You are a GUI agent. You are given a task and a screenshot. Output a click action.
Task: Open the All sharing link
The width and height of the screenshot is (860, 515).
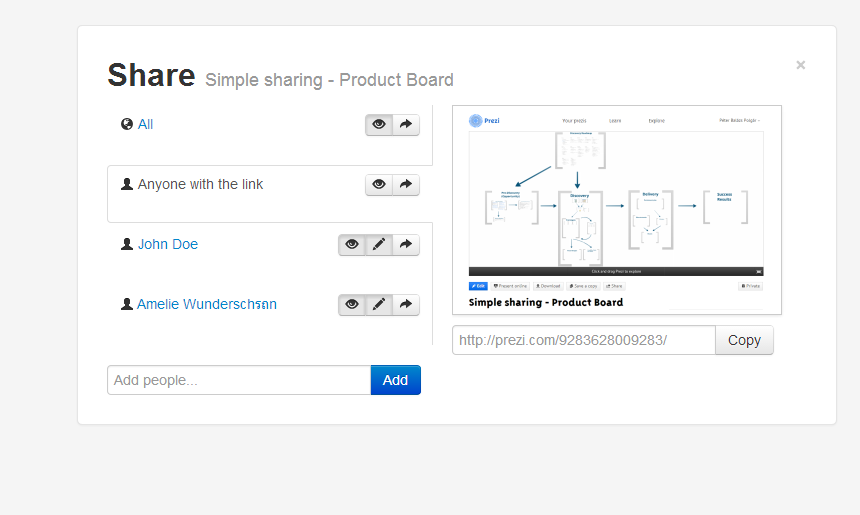(x=145, y=124)
